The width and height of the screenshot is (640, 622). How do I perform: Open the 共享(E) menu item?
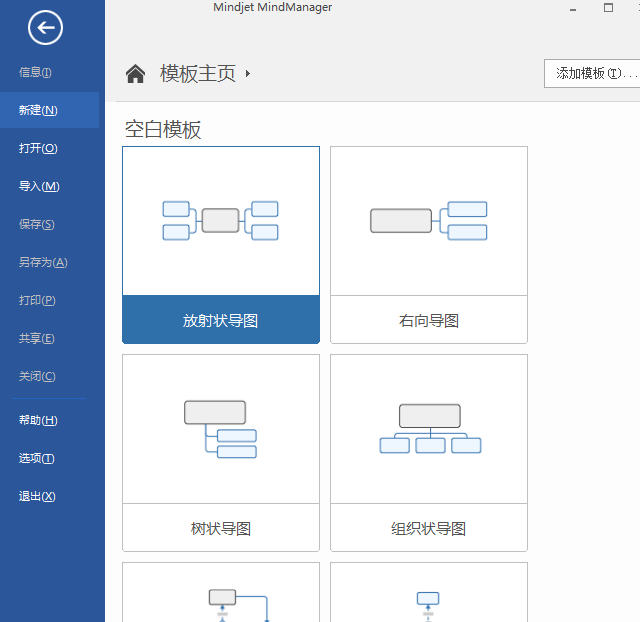click(x=36, y=338)
